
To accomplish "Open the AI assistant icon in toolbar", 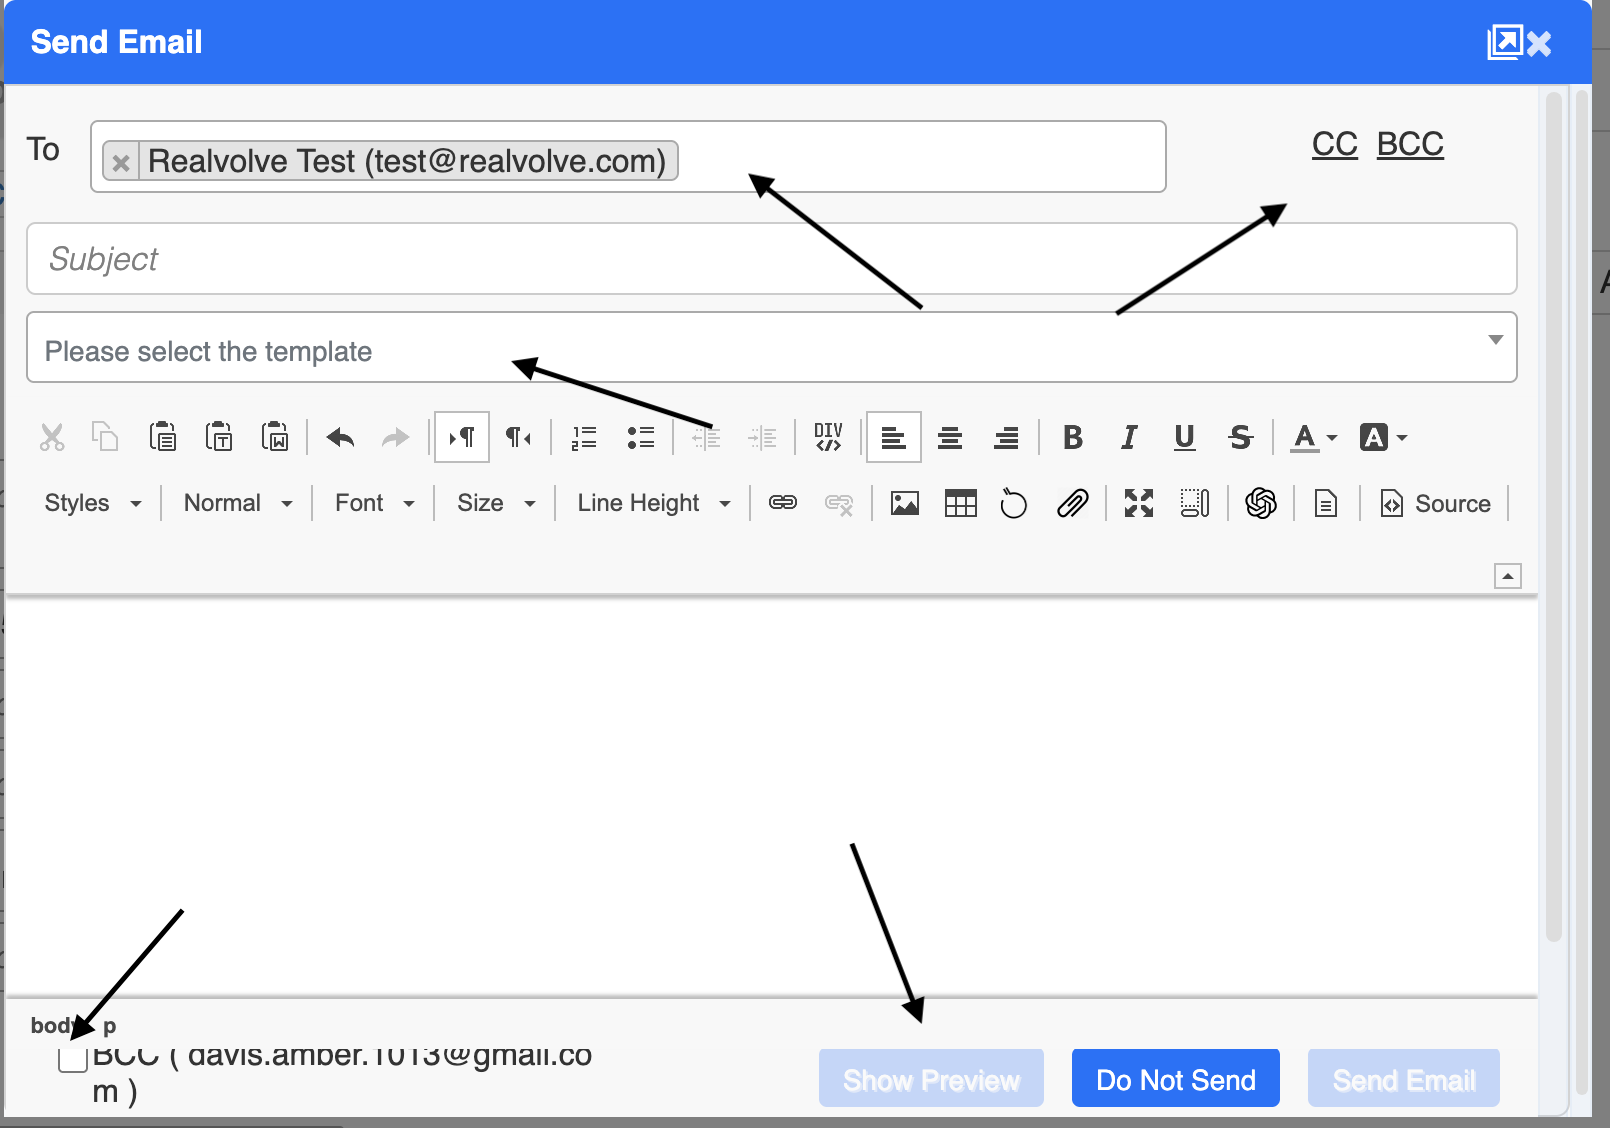I will [1261, 503].
